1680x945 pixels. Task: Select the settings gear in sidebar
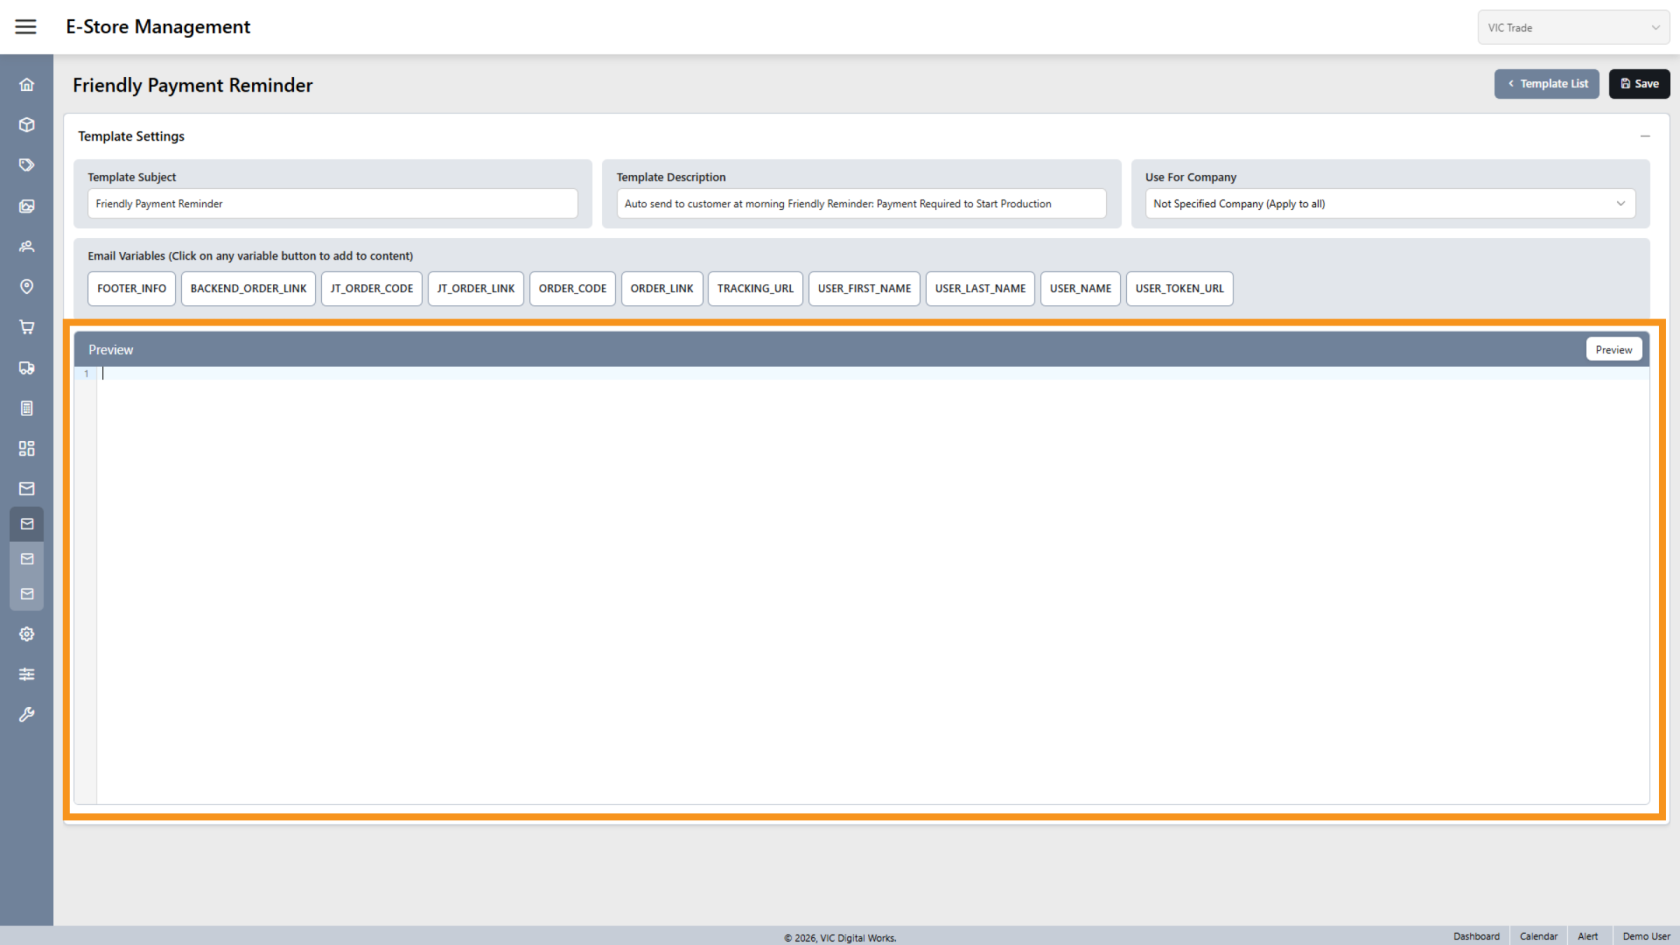26,633
